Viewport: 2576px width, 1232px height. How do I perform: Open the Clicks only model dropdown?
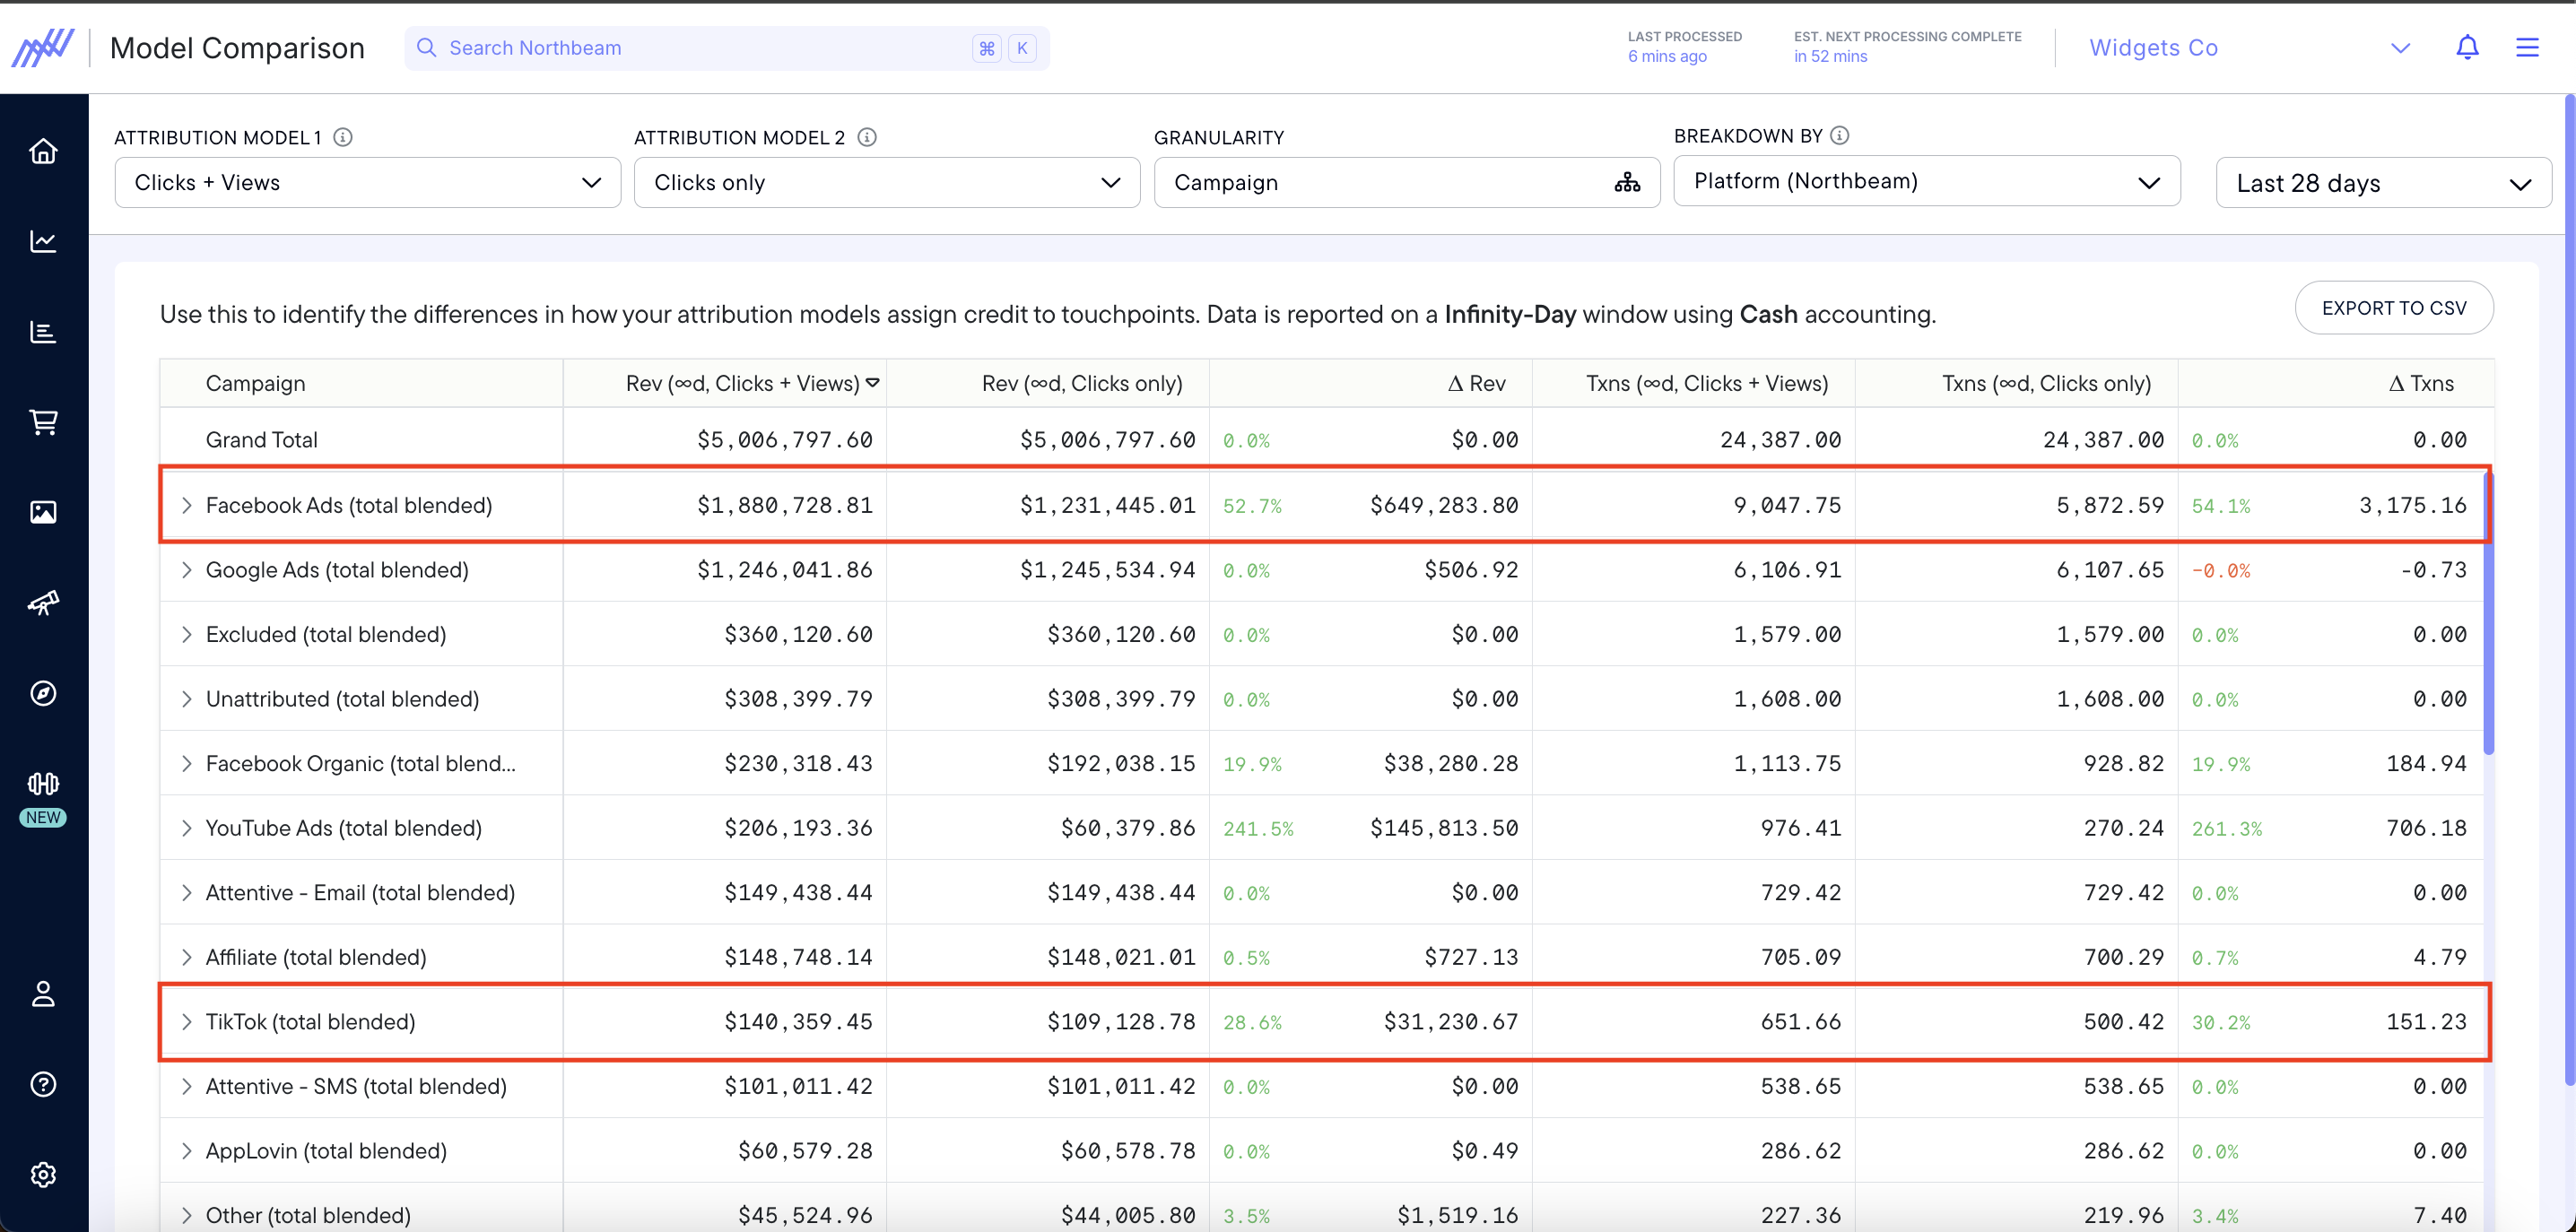pyautogui.click(x=886, y=182)
